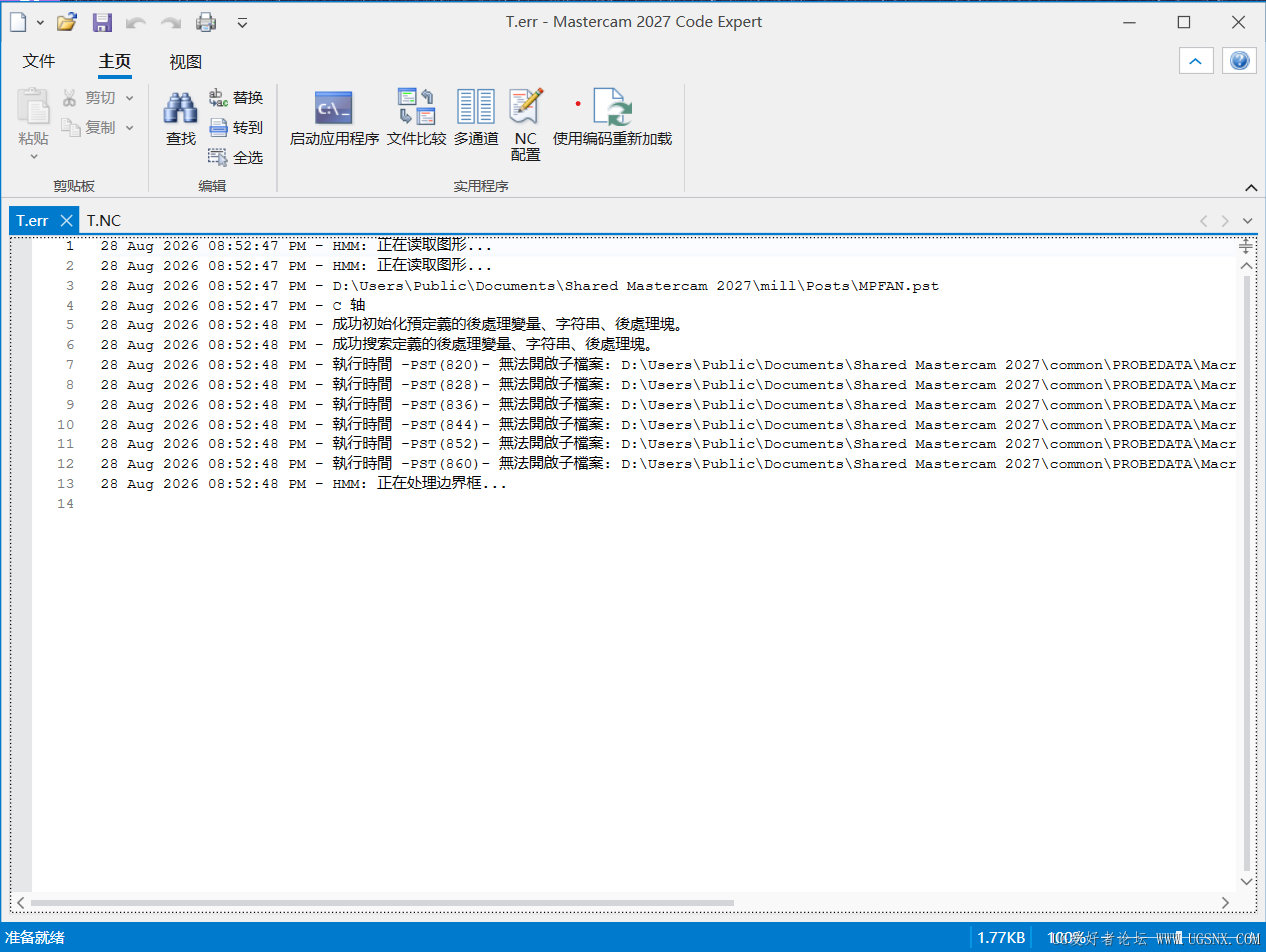Click line 6 成功搜索定義 message

[376, 345]
